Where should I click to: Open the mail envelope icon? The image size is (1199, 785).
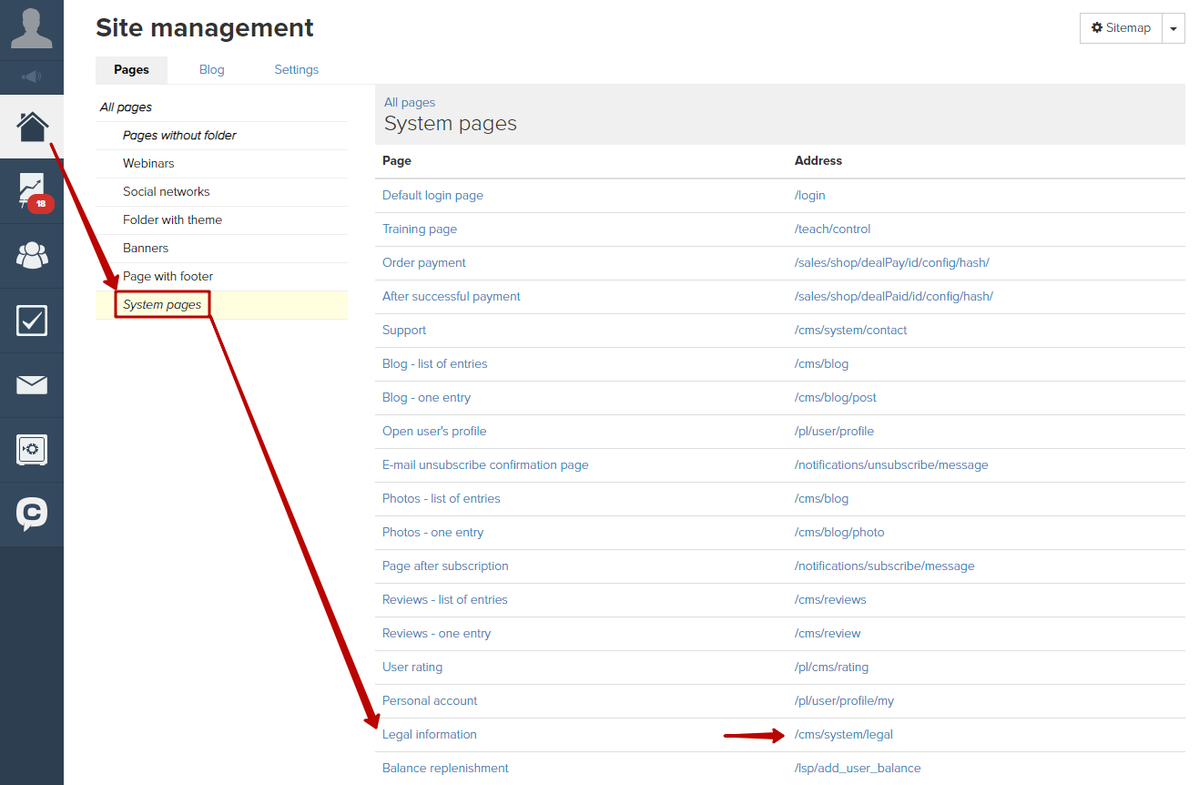(x=31, y=384)
